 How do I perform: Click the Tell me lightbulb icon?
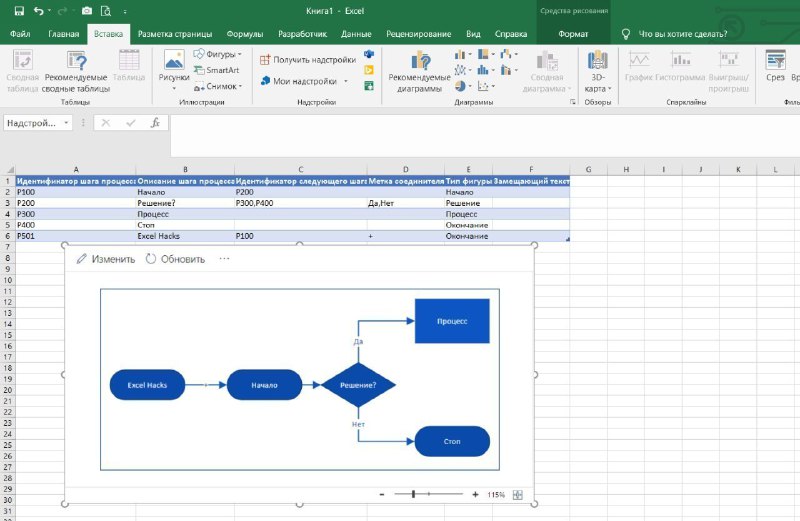pyautogui.click(x=626, y=34)
